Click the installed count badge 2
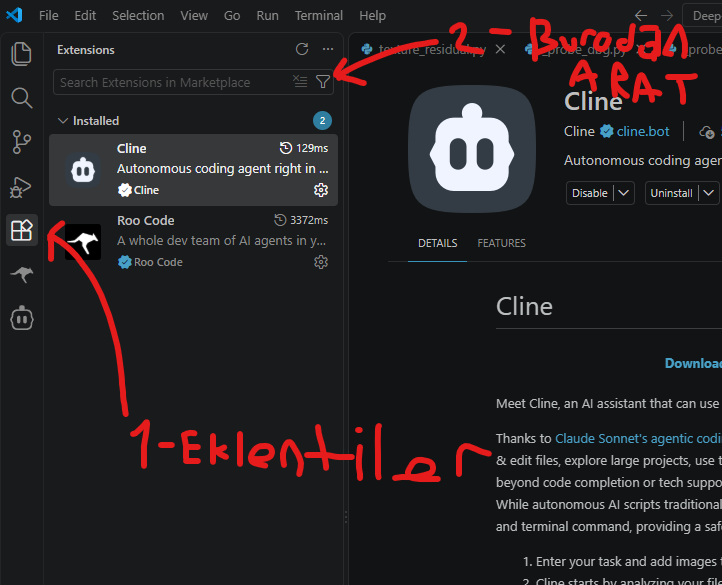722x585 pixels. pos(322,121)
